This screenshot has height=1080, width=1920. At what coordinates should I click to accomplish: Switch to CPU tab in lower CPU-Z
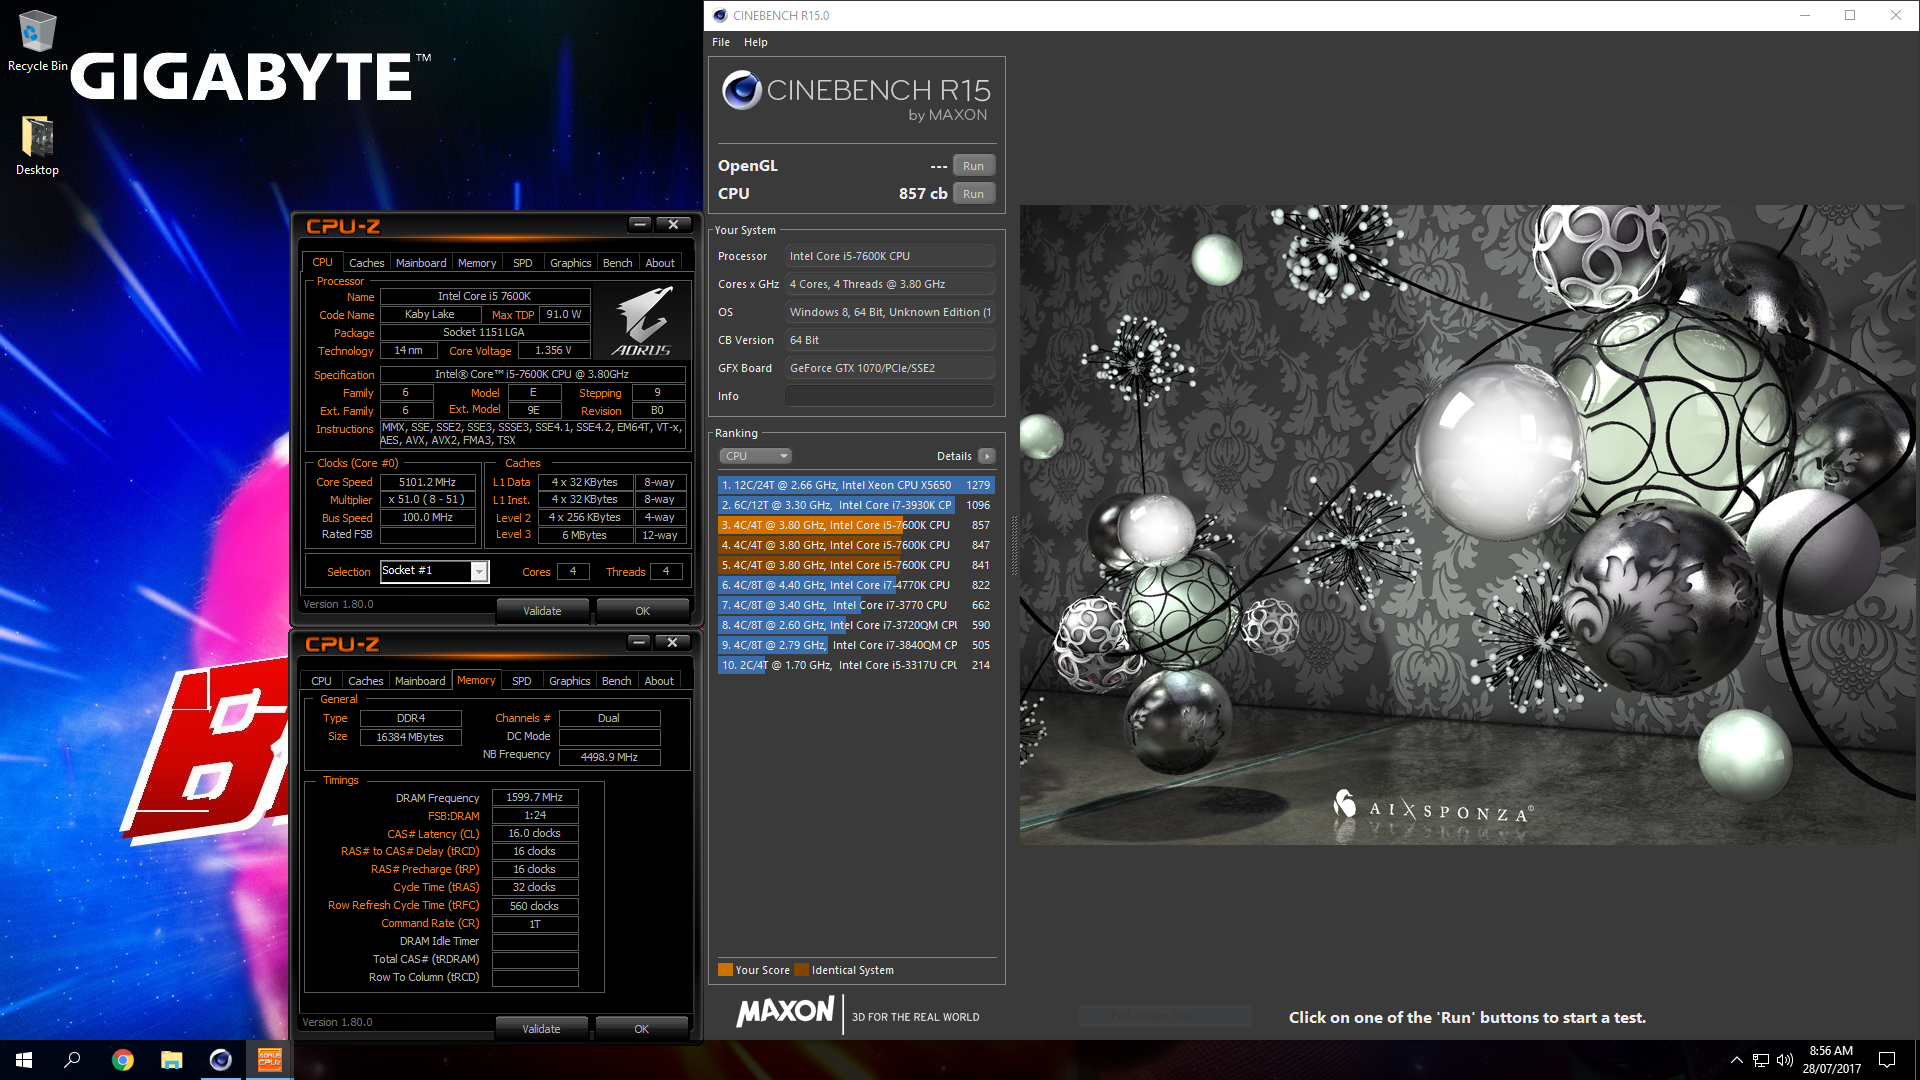(321, 681)
